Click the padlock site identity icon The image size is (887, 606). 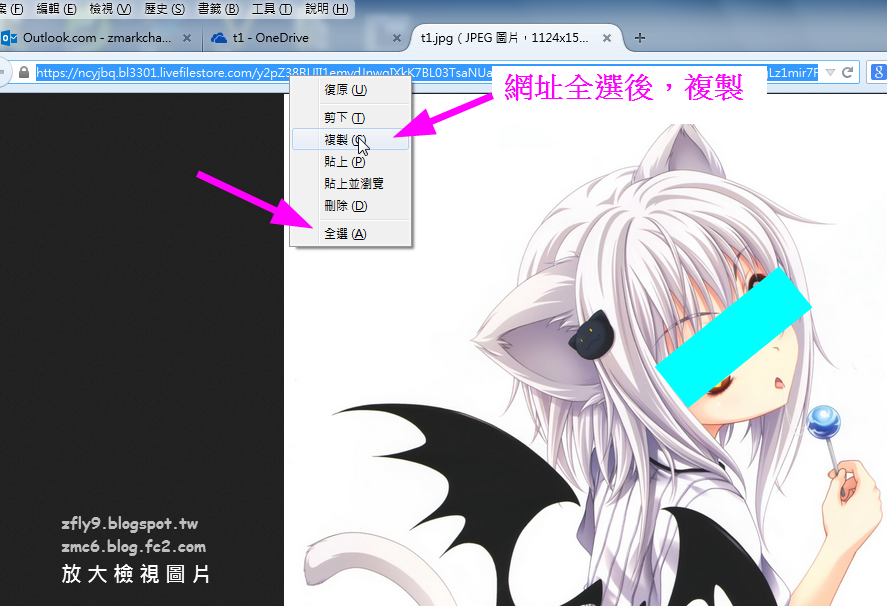(24, 72)
